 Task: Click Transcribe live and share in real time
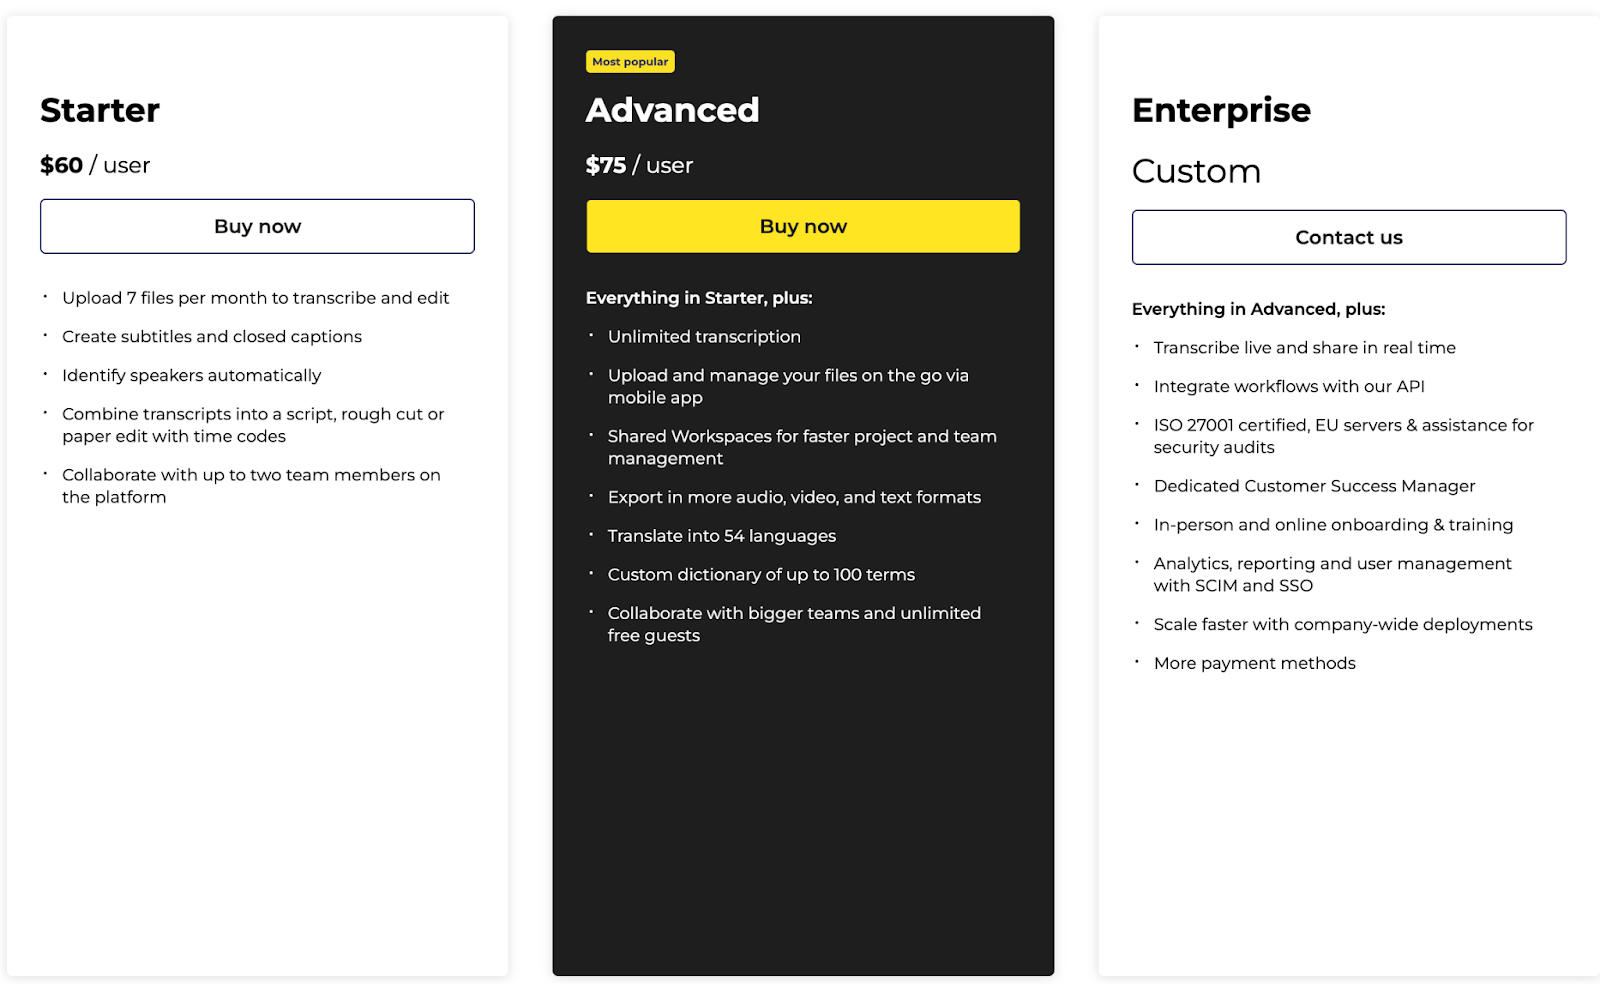coord(1304,348)
